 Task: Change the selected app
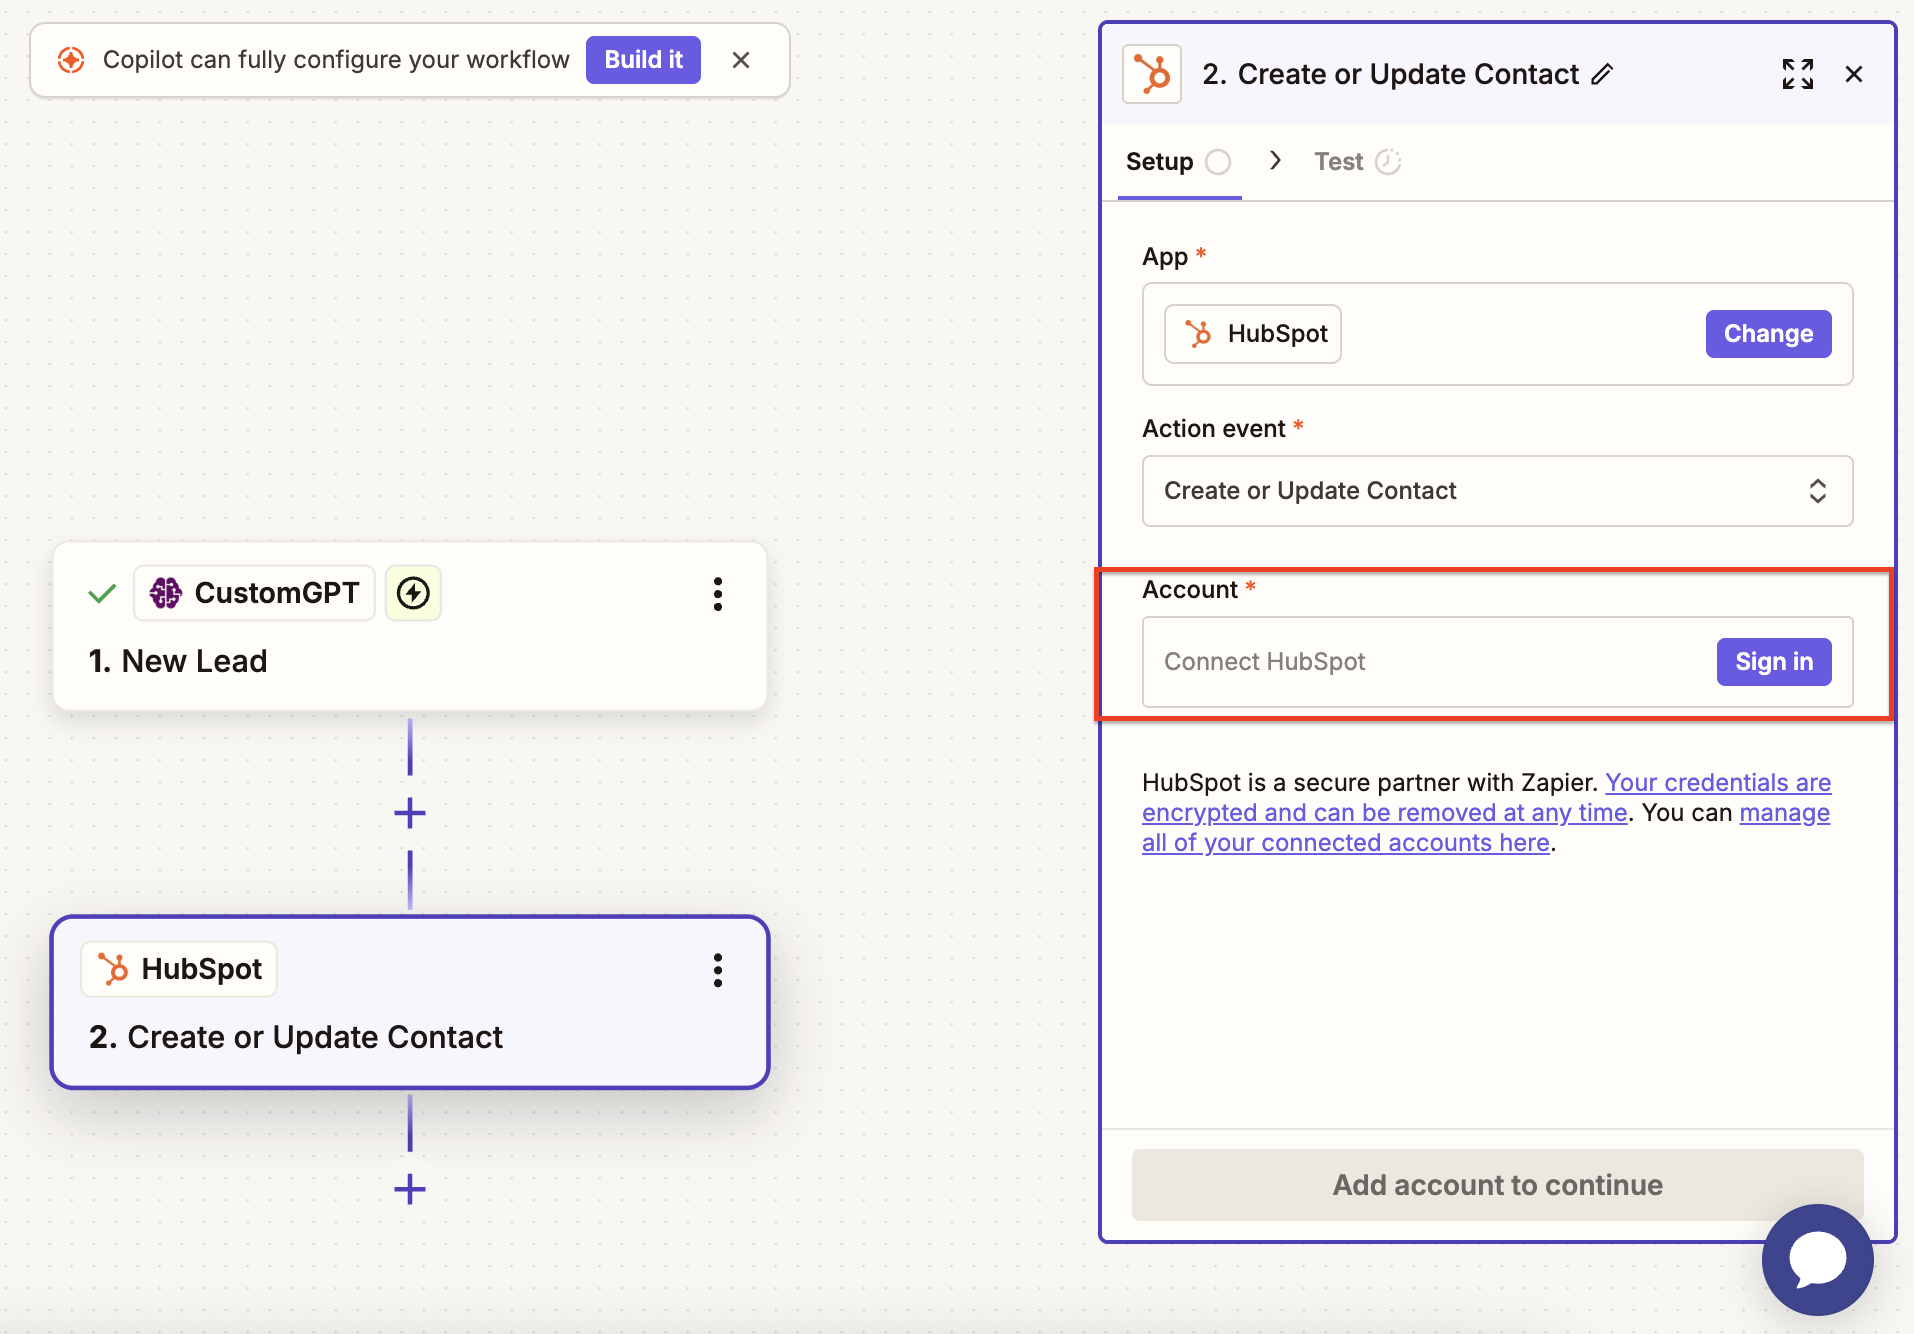[1768, 334]
